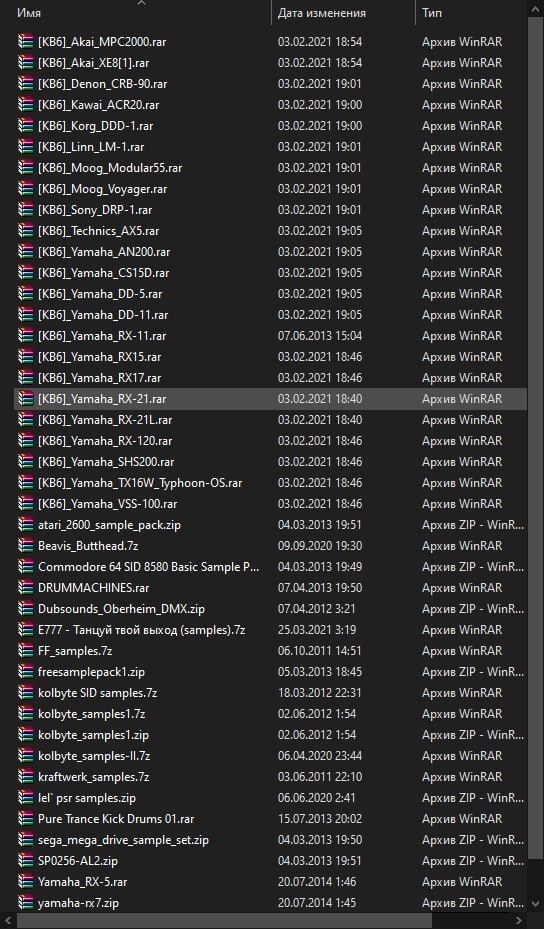Image resolution: width=544 pixels, height=929 pixels.
Task: Click date 06.04.2020 23:44 cell
Action: (x=320, y=756)
